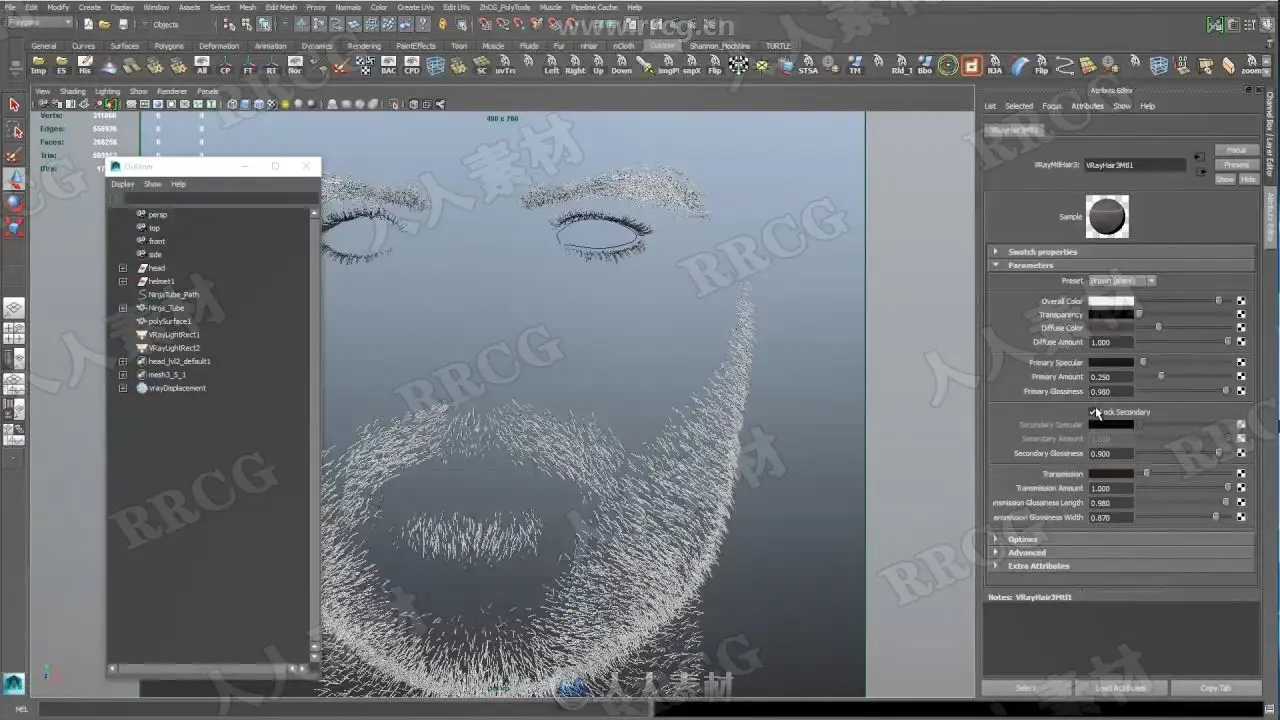Toggle the Lock Secondary checkbox
The image size is (1280, 720).
[1094, 411]
